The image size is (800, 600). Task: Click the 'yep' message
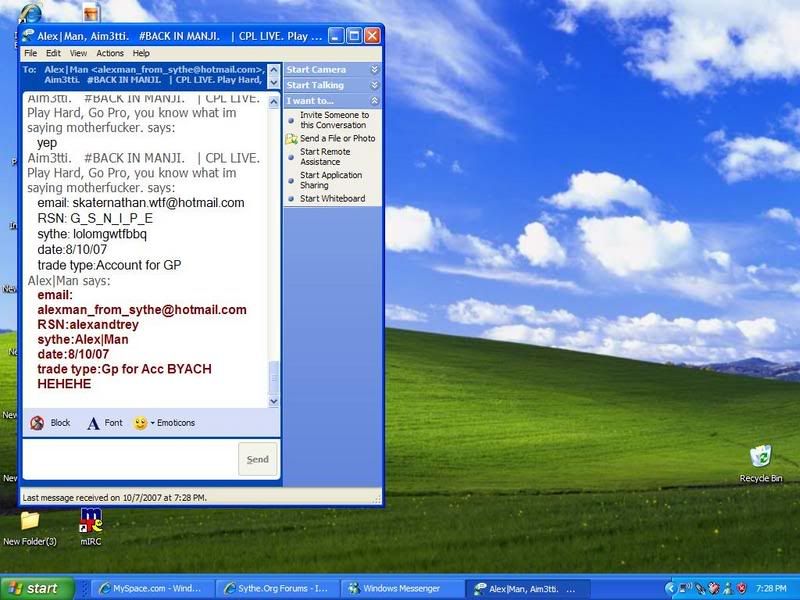(47, 143)
